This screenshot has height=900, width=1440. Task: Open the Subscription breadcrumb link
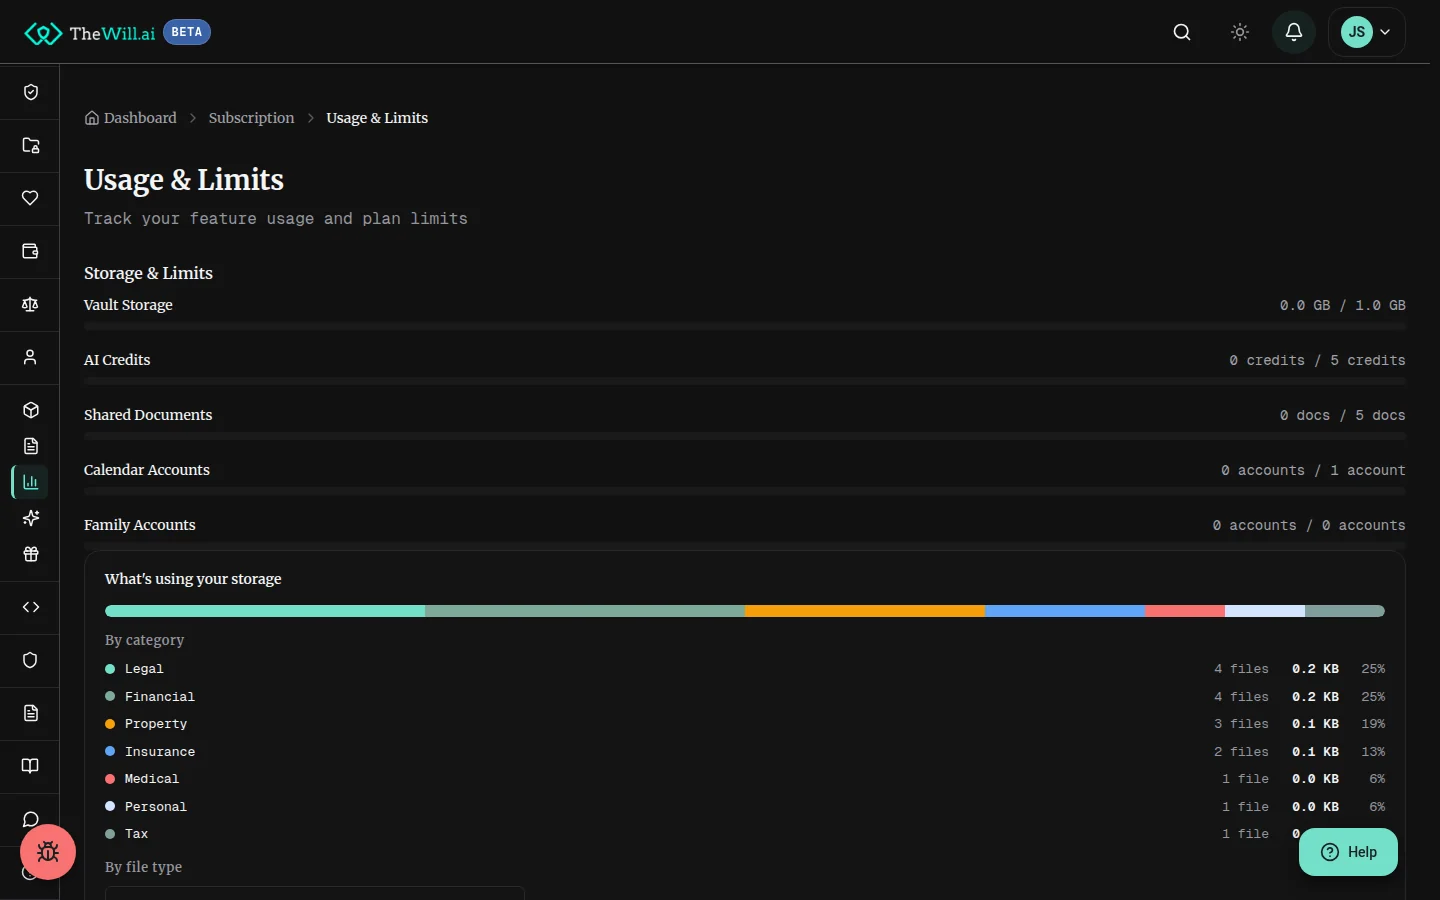[252, 118]
